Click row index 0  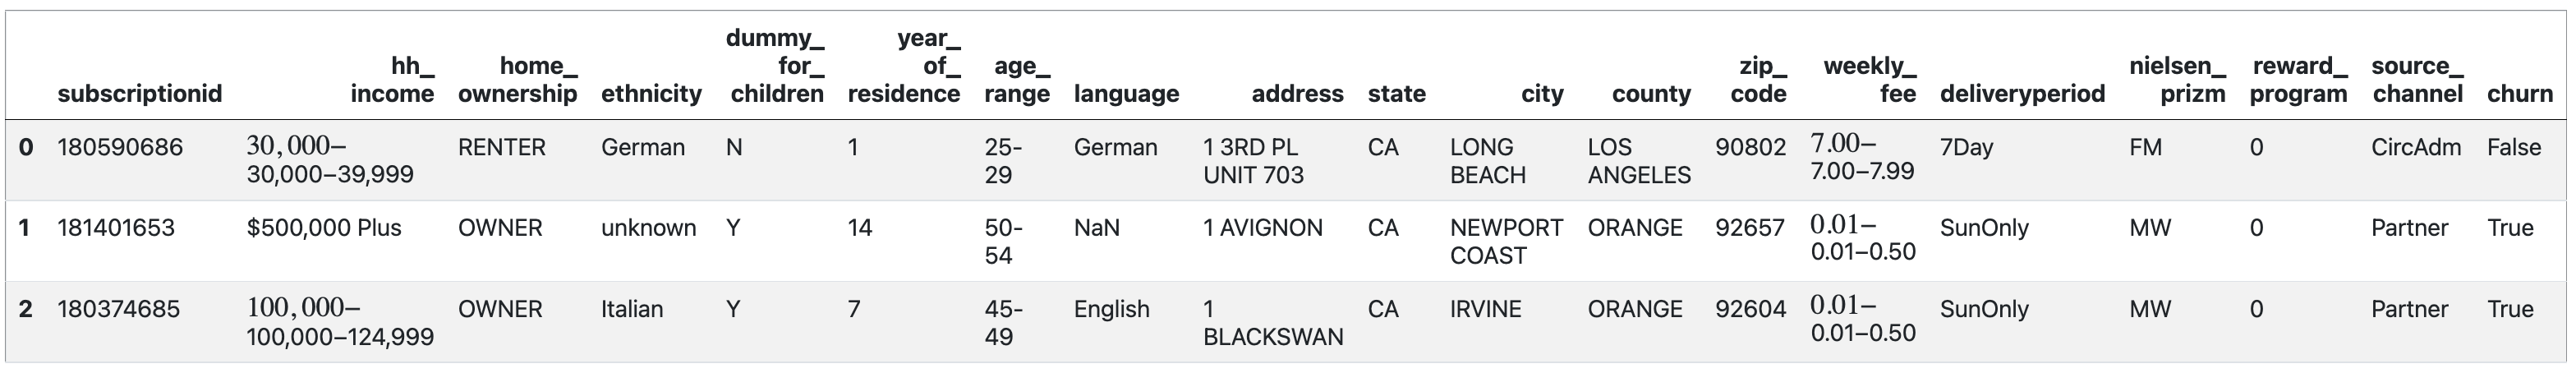(x=26, y=148)
